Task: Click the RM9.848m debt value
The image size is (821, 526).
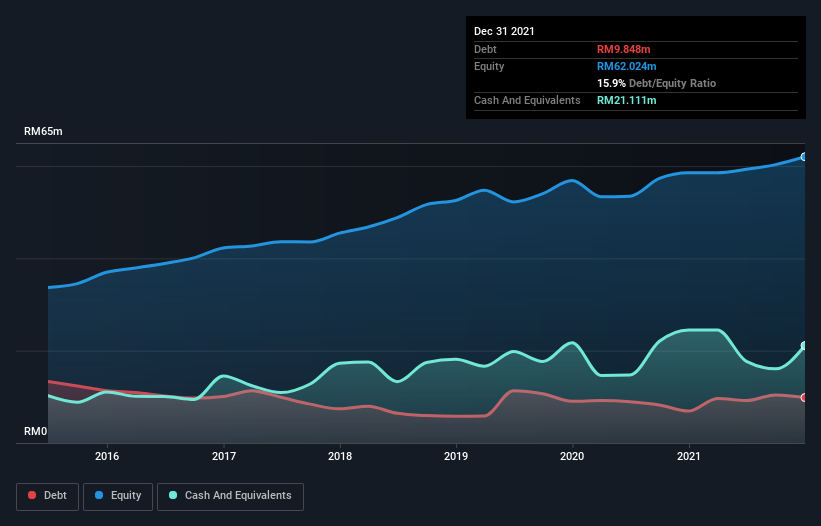Action: [624, 49]
